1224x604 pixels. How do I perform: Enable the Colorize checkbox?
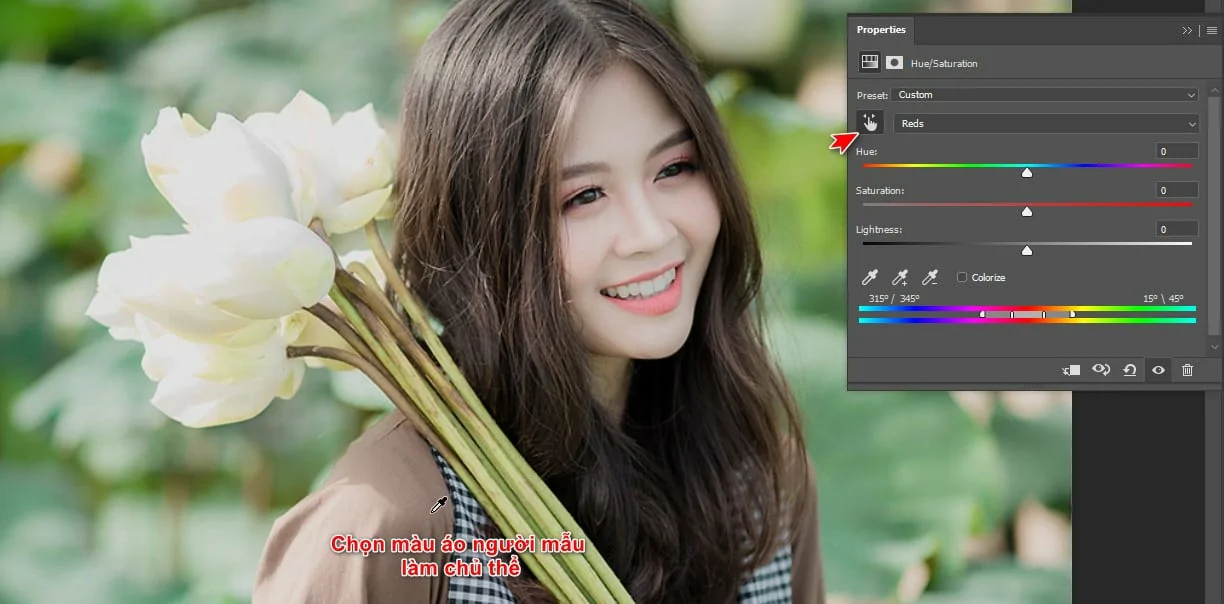962,277
